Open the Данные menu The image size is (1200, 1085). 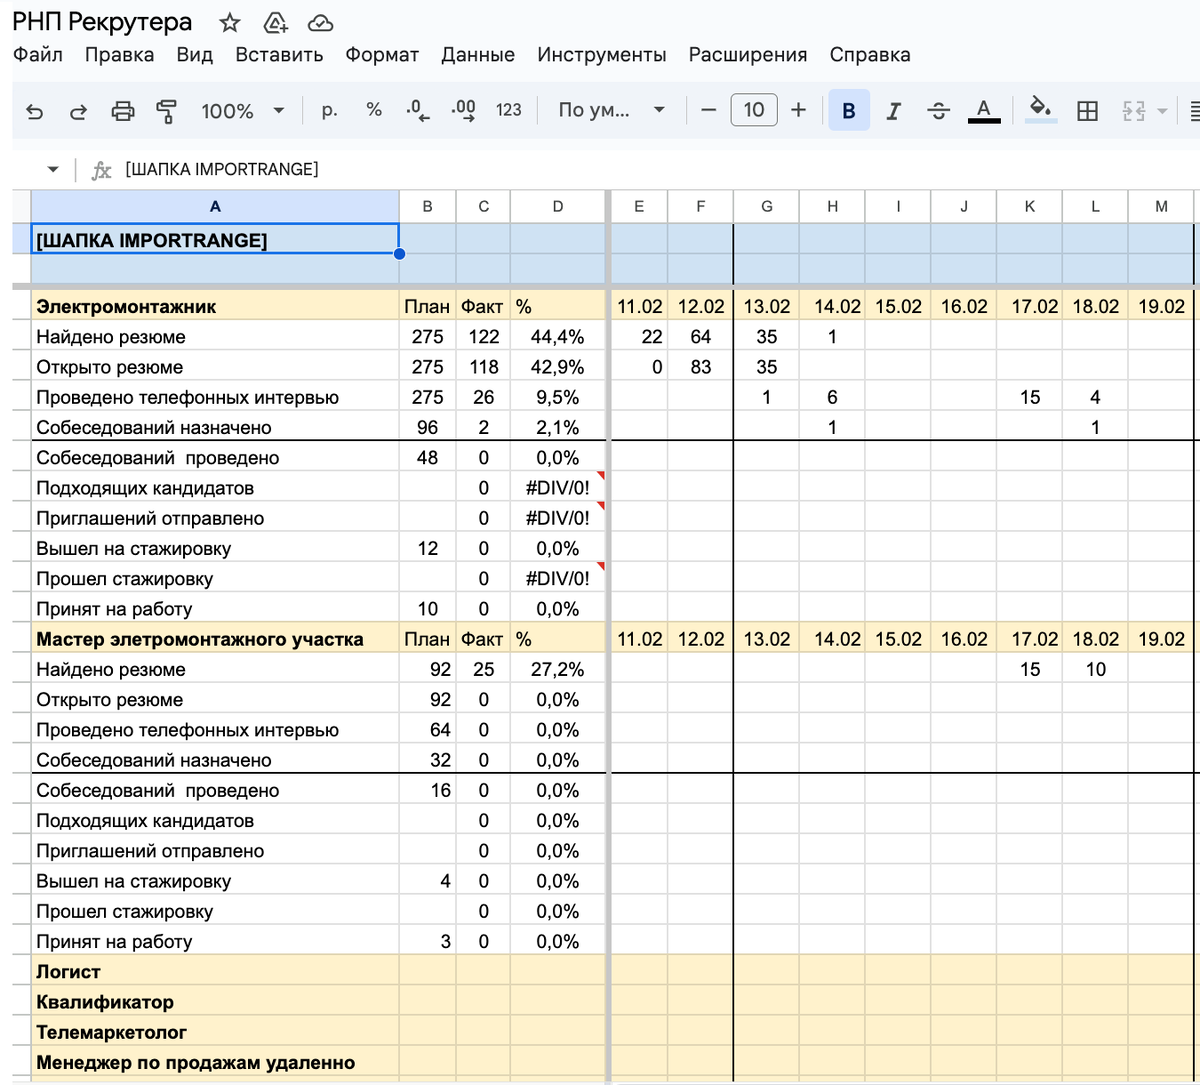click(x=478, y=55)
